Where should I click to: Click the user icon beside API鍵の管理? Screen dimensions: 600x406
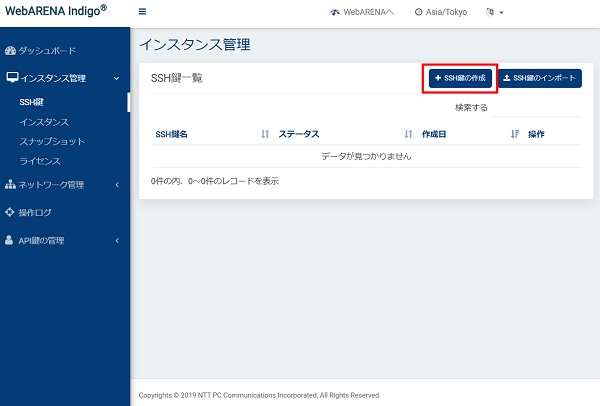pyautogui.click(x=9, y=240)
